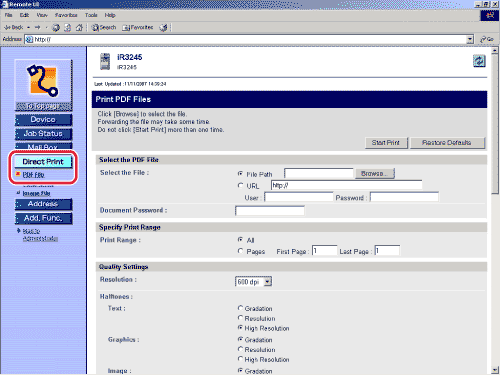Go back with the Back toolbar arrow
This screenshot has height=375, width=500.
[13, 27]
